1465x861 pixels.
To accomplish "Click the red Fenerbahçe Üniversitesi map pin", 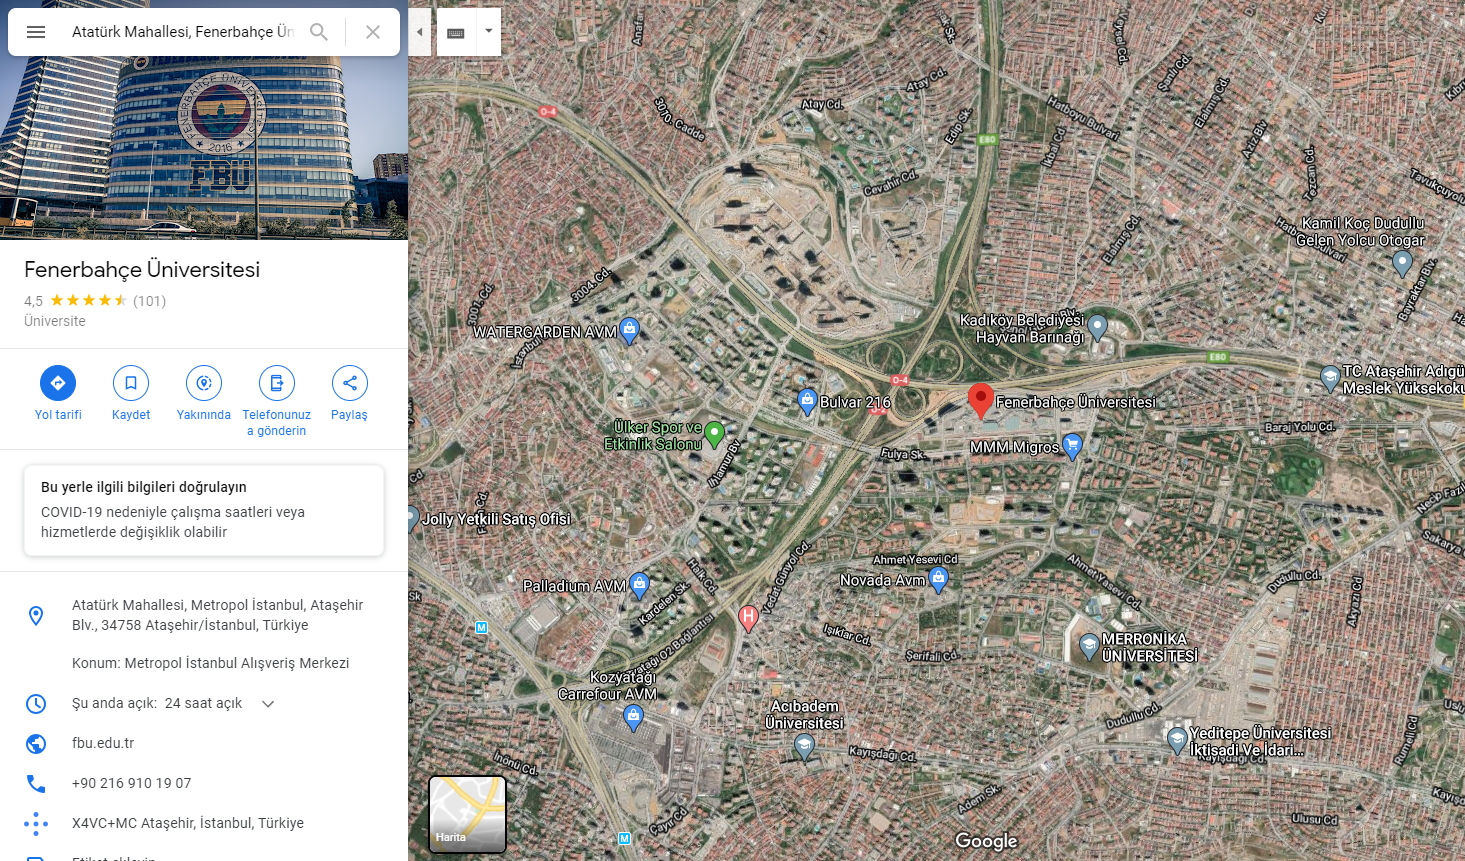I will 981,399.
